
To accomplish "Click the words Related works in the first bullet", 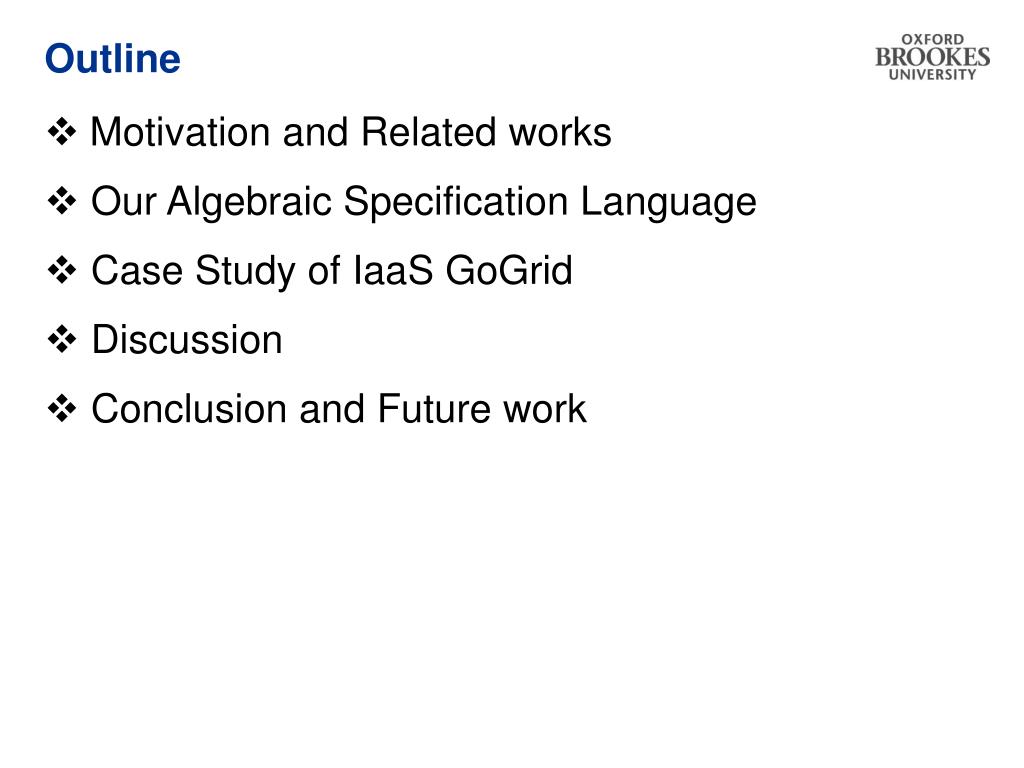I will click(x=486, y=132).
